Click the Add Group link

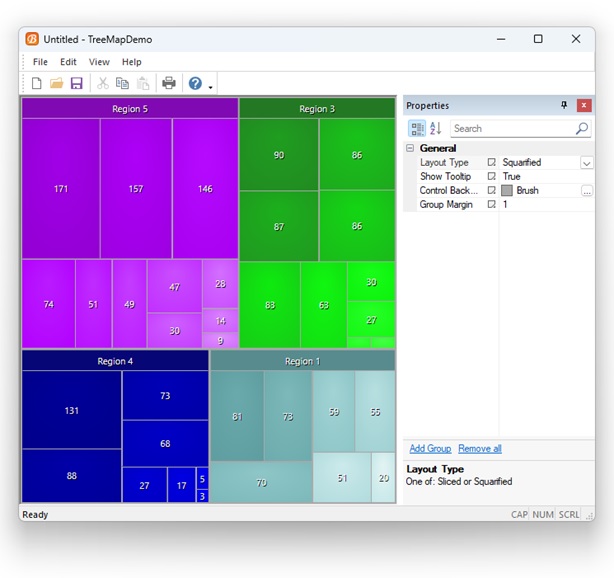tap(430, 449)
